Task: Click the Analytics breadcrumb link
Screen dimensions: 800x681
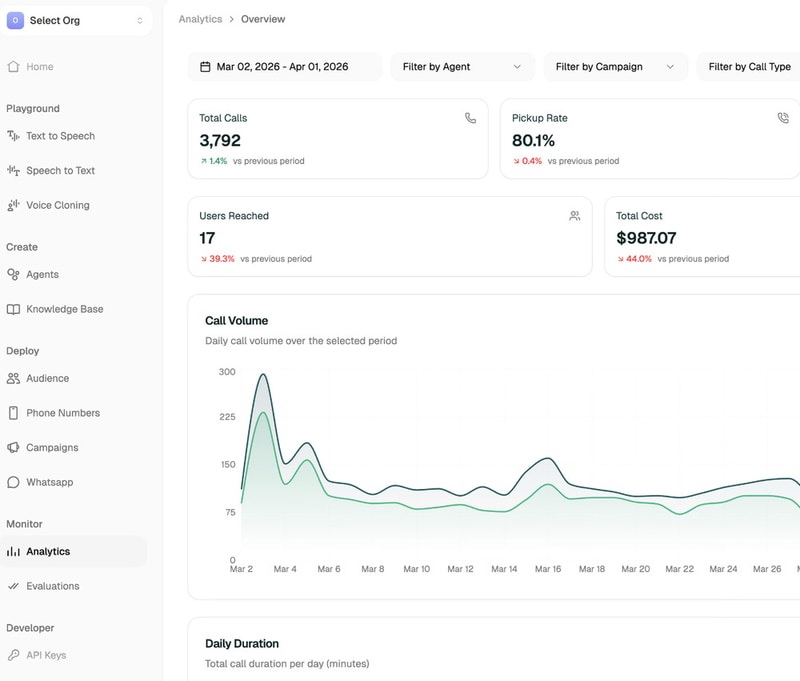Action: click(x=200, y=19)
